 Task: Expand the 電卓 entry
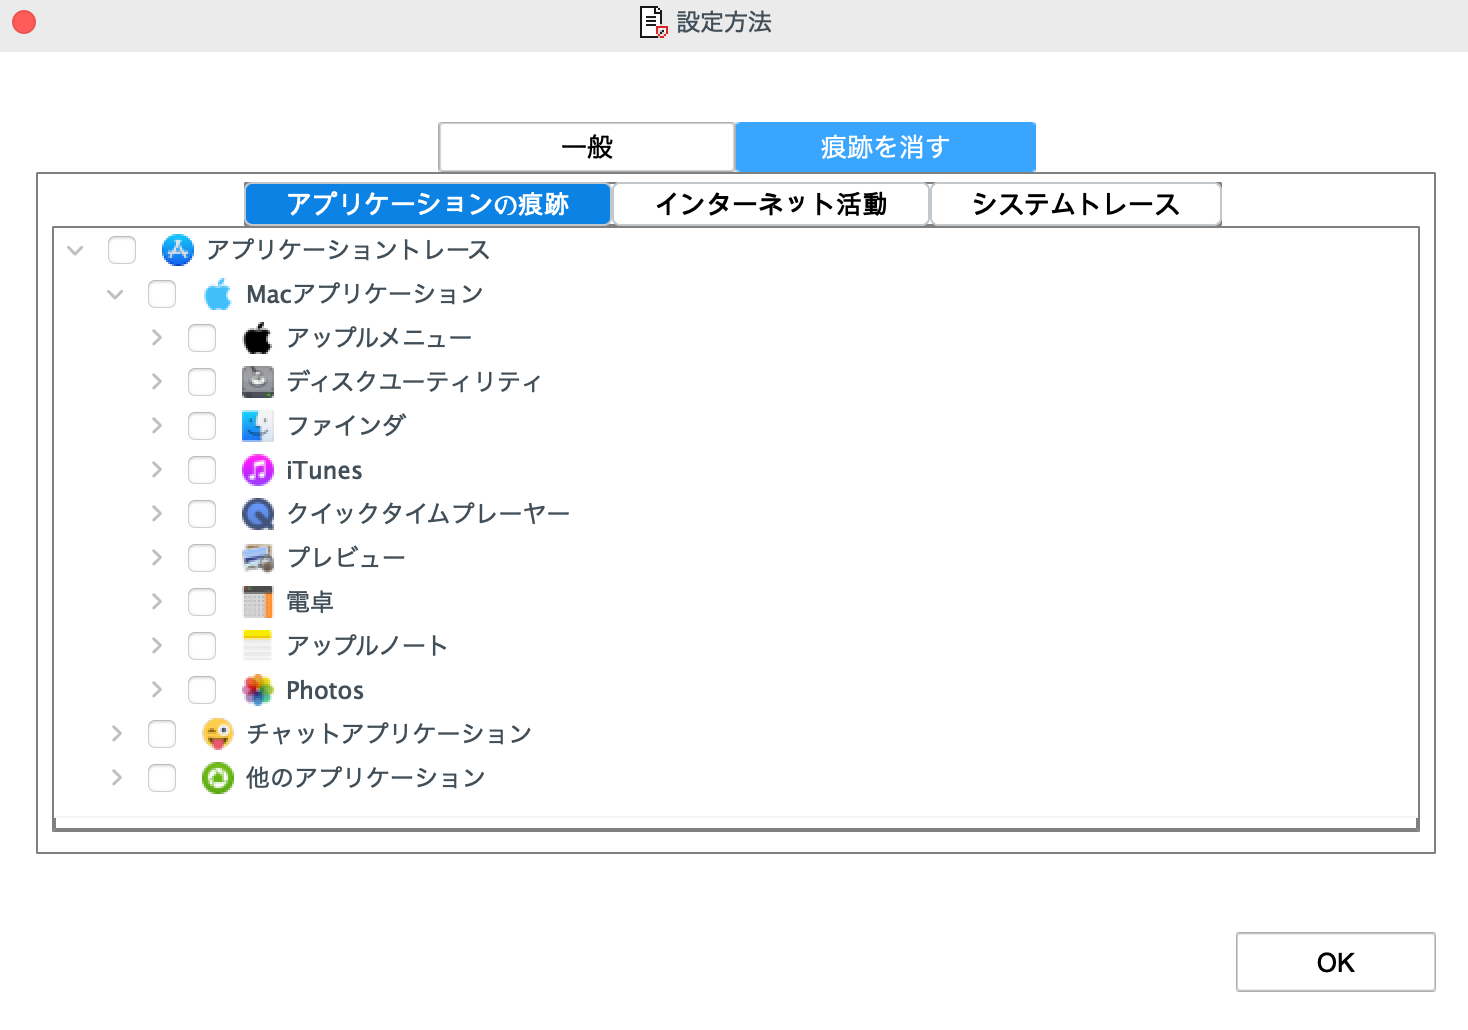click(157, 602)
